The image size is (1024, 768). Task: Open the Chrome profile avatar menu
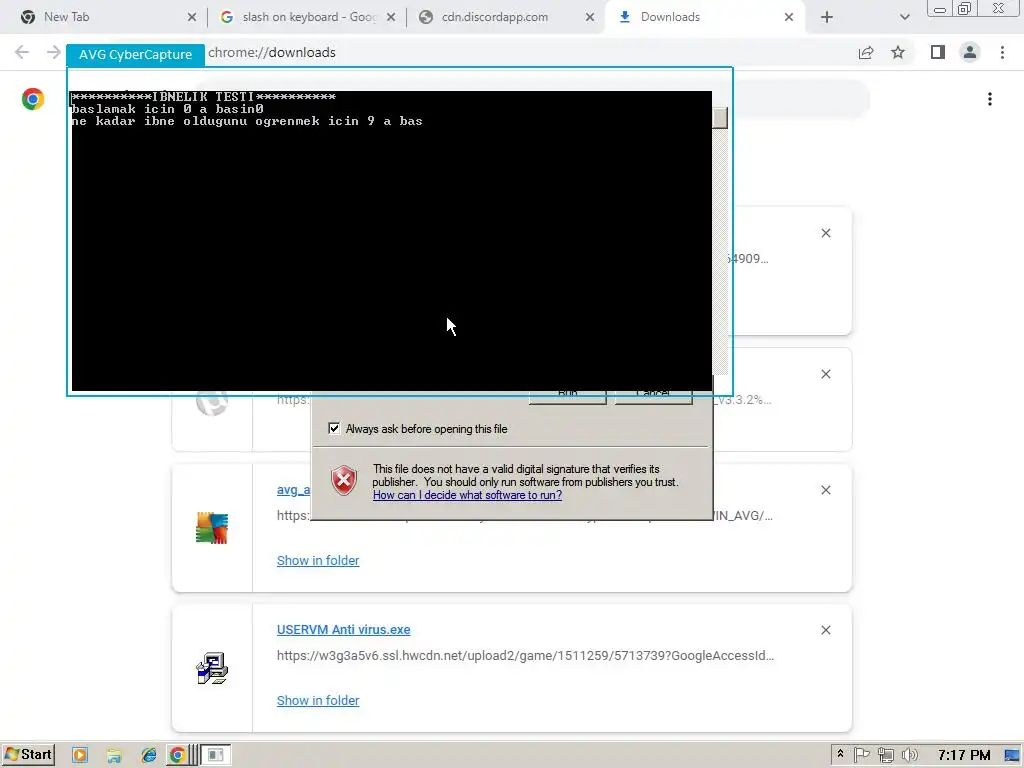click(x=970, y=52)
